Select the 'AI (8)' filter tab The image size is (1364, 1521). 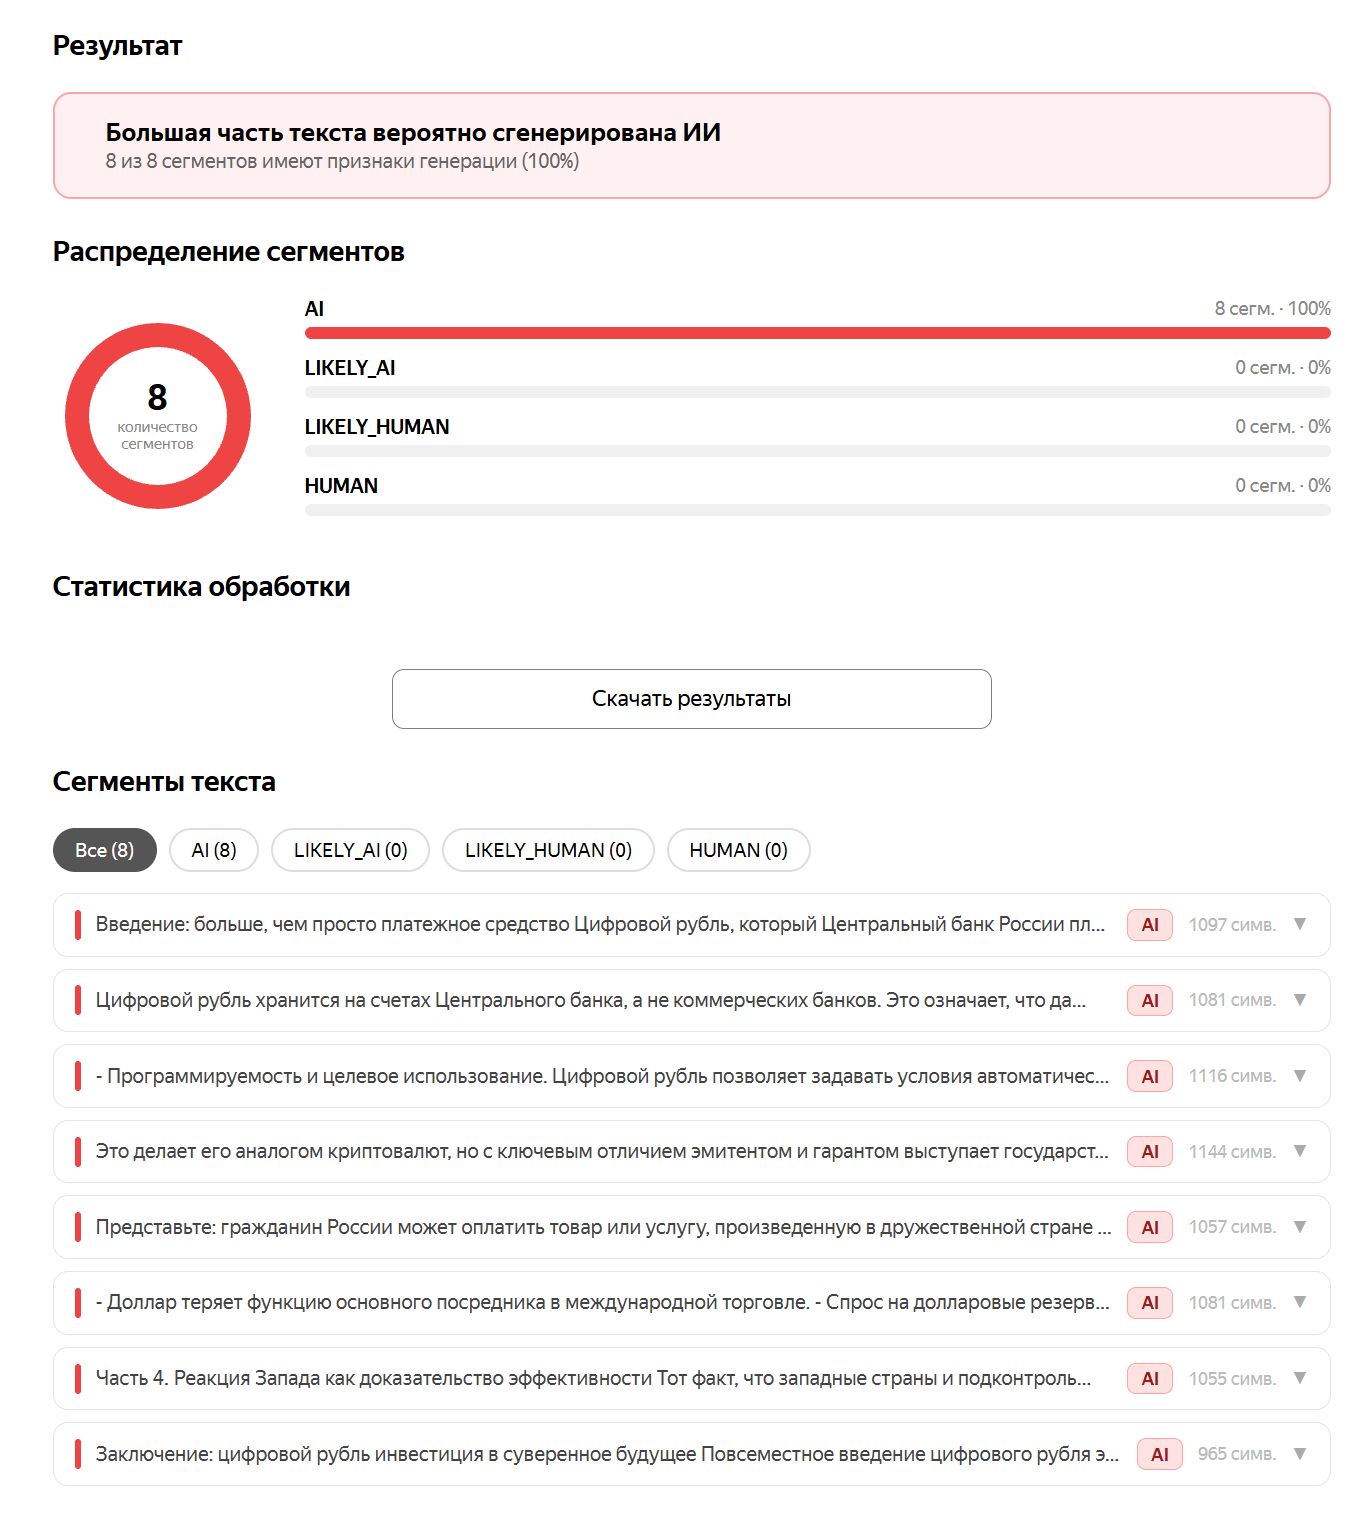[x=214, y=850]
